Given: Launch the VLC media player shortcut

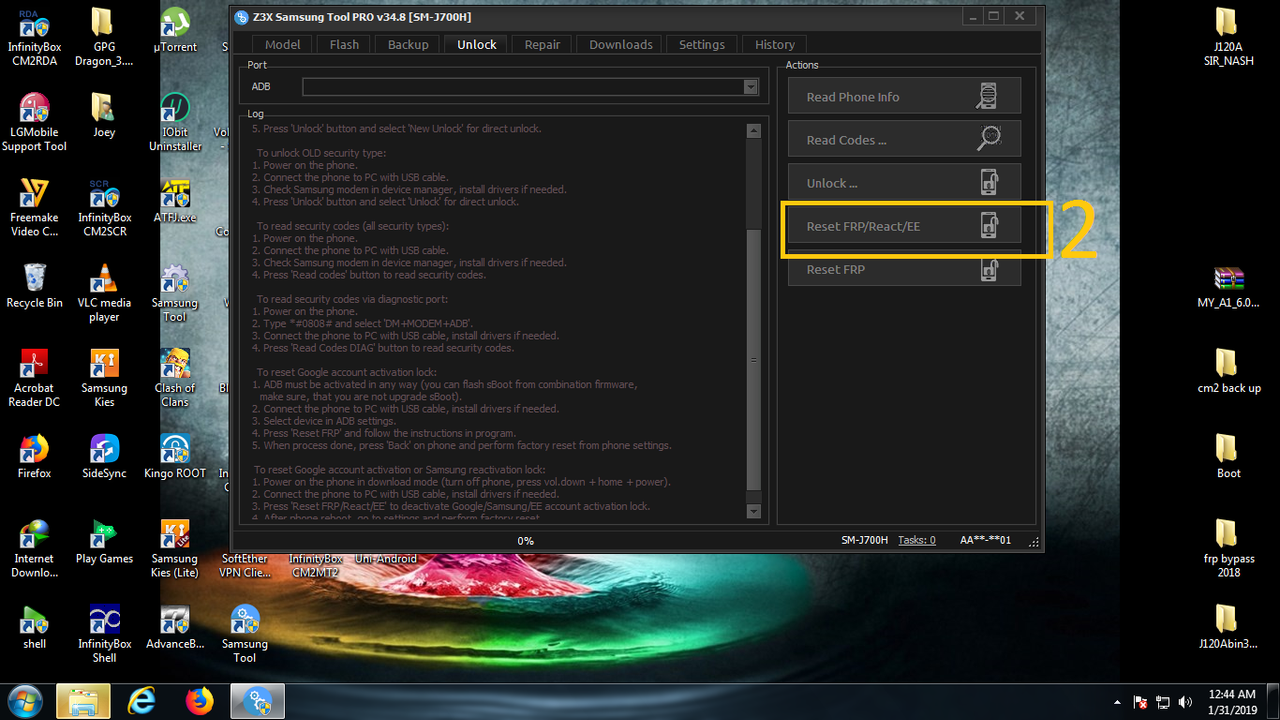Looking at the screenshot, I should coord(104,292).
